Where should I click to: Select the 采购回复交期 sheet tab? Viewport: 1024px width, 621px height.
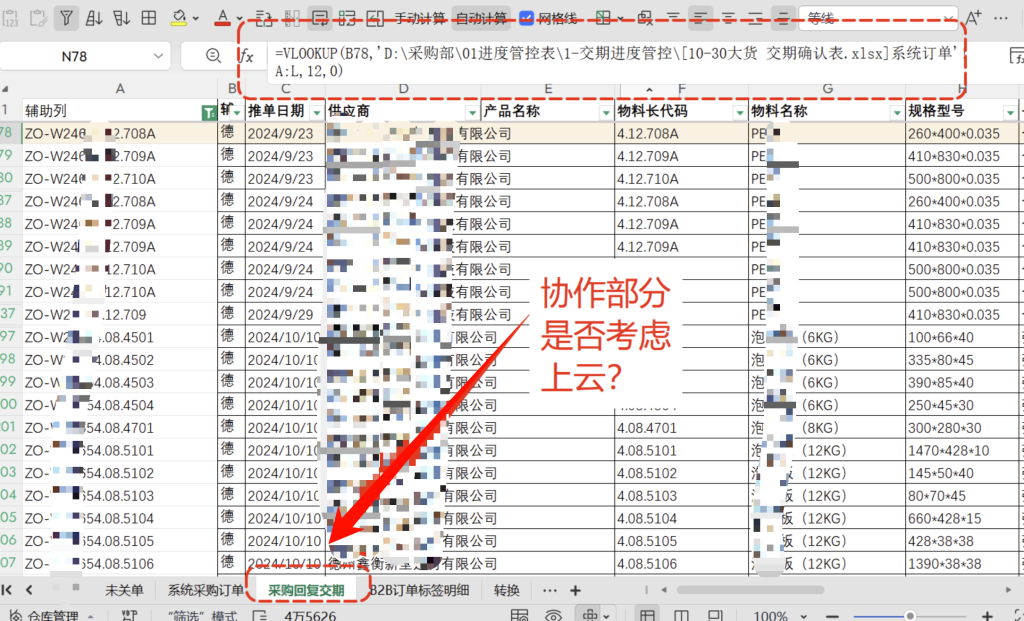click(306, 590)
